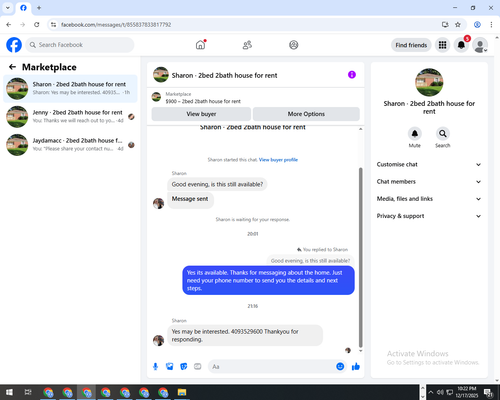The image size is (500, 400).
Task: Click the More Options button
Action: 306,114
